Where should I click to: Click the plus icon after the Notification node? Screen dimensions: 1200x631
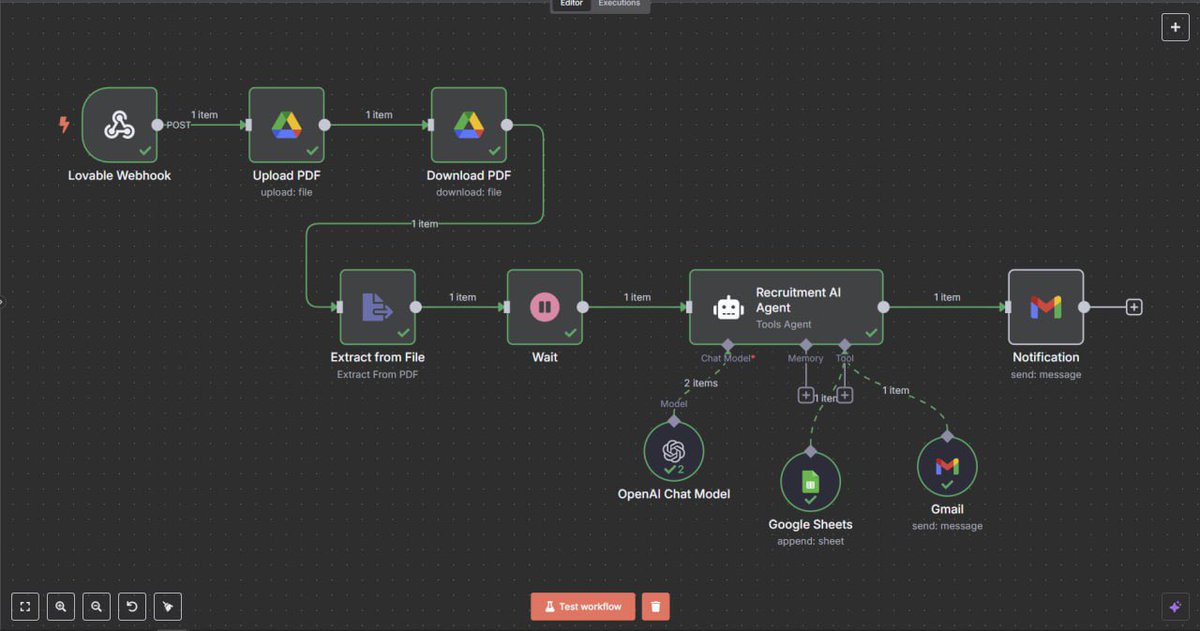click(1133, 307)
